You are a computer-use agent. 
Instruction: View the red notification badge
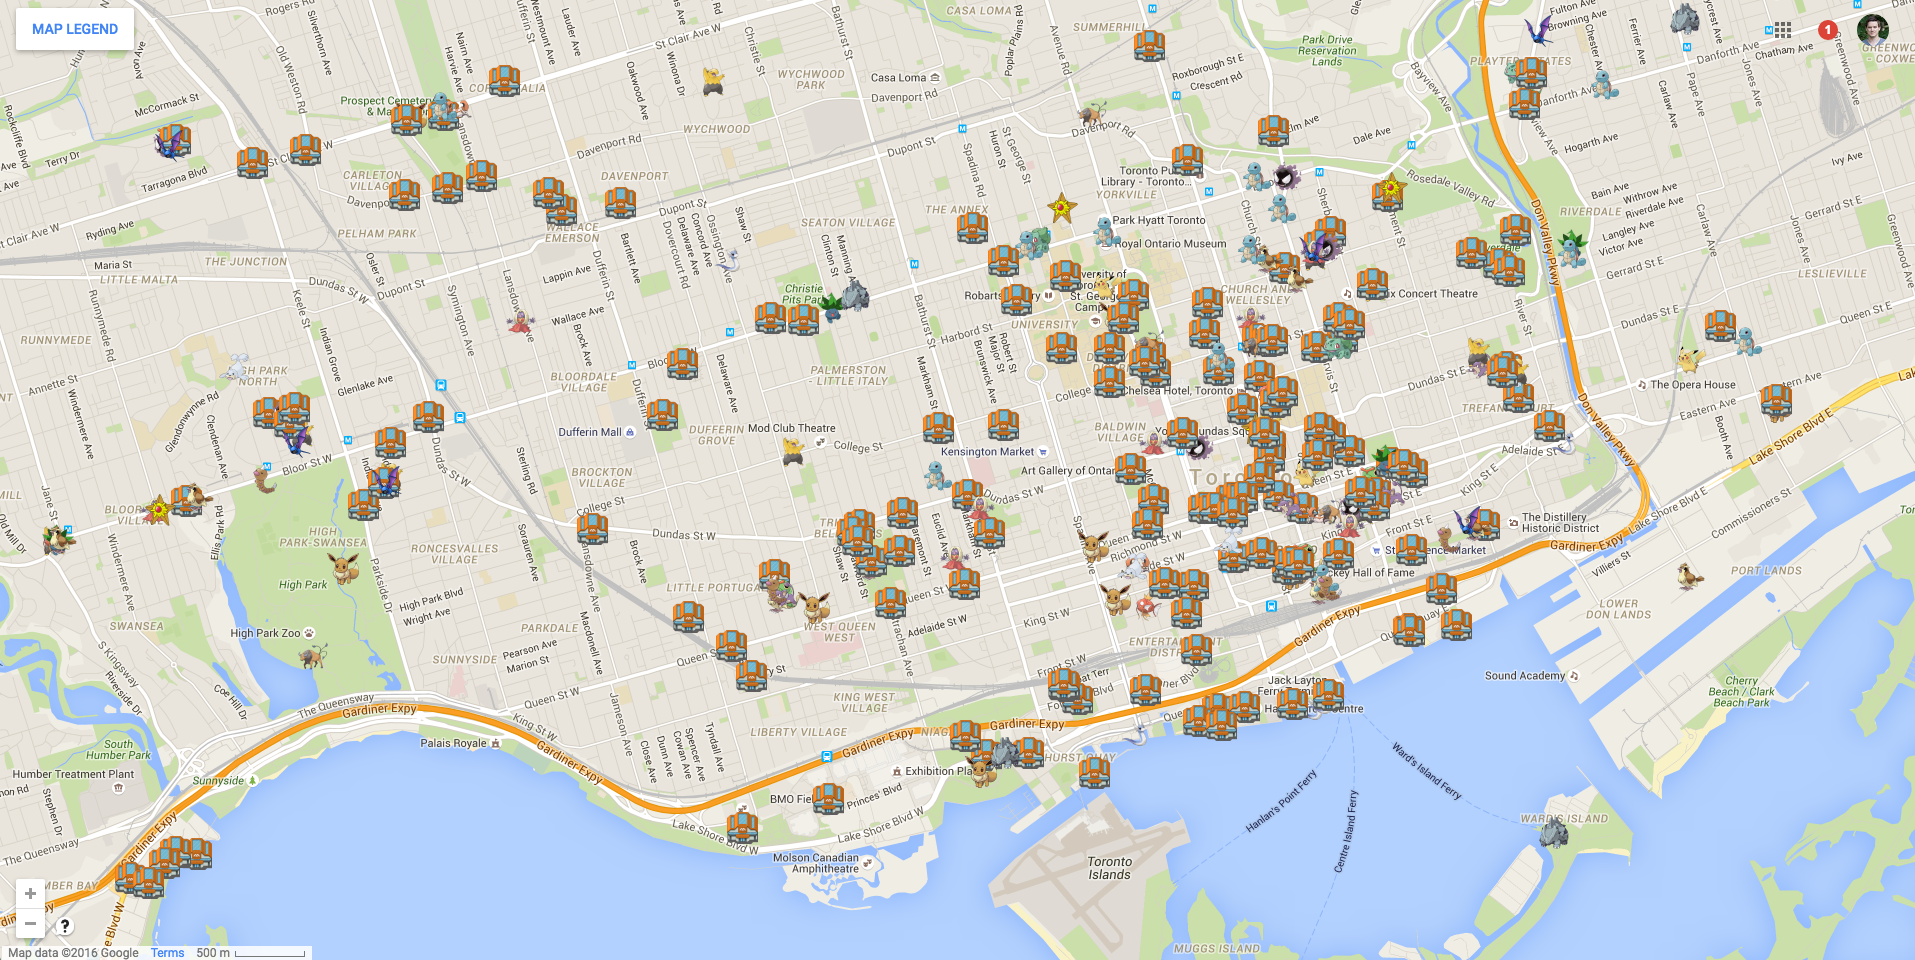(1827, 30)
